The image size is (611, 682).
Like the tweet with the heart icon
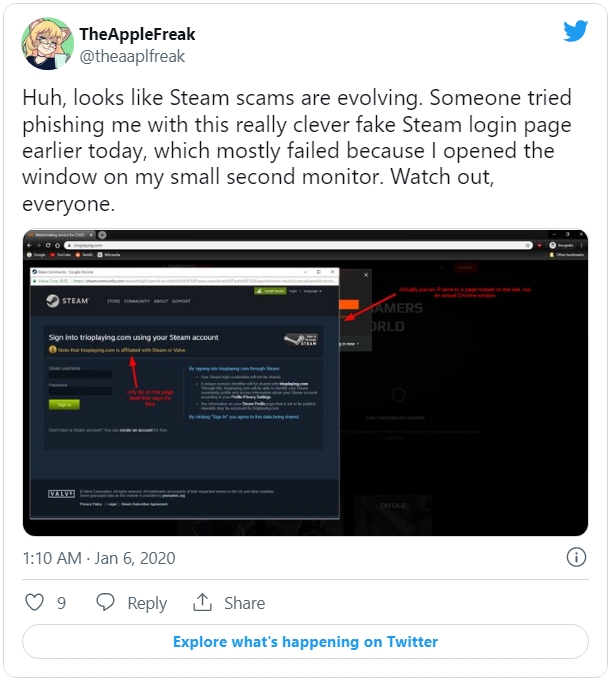point(34,602)
